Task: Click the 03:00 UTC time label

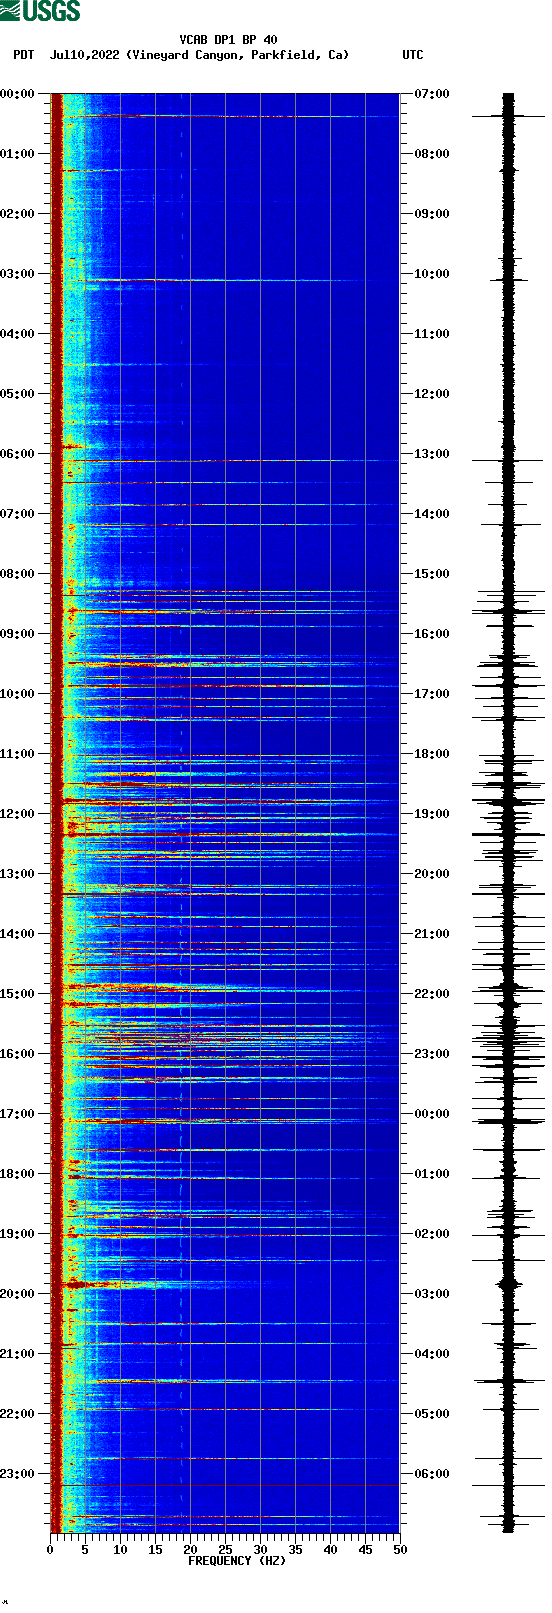Action: click(432, 1294)
